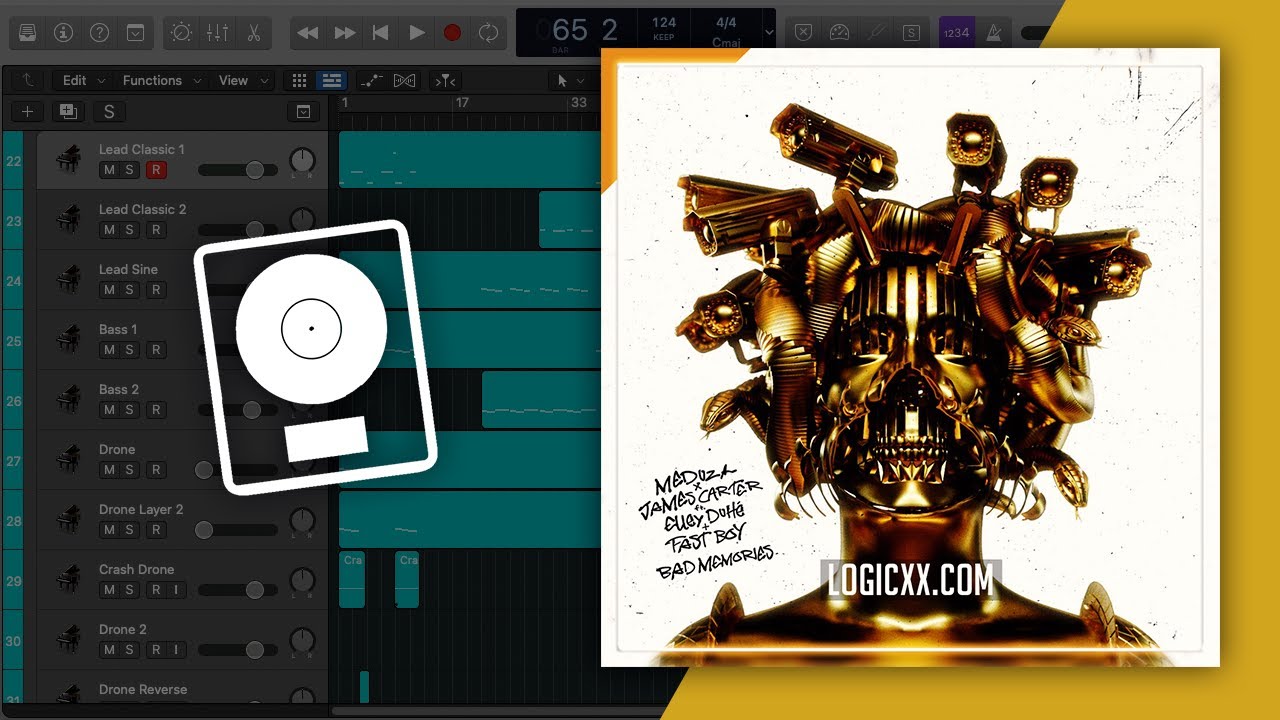Solo the Lead Classic 1 track
The height and width of the screenshot is (720, 1280).
[129, 170]
